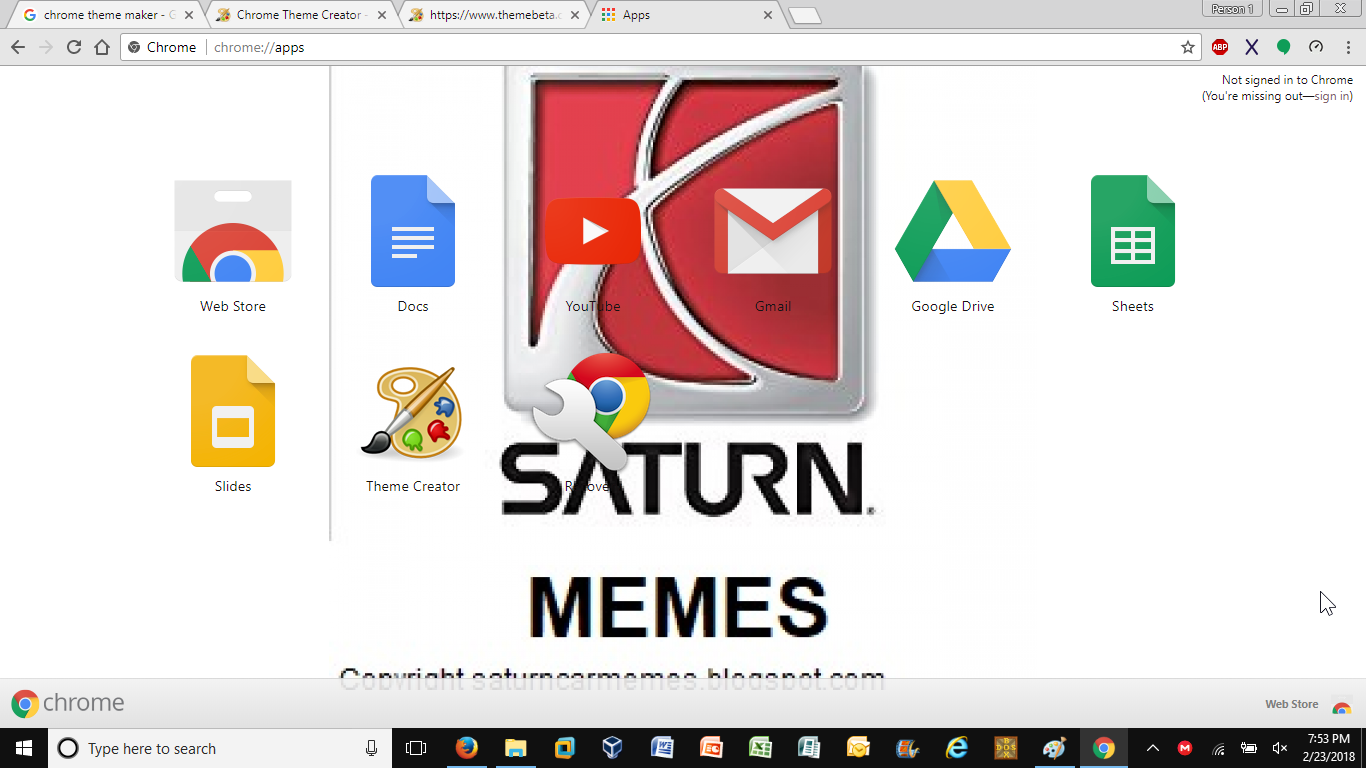
Task: Close the themebeta.com tab
Action: (x=576, y=15)
